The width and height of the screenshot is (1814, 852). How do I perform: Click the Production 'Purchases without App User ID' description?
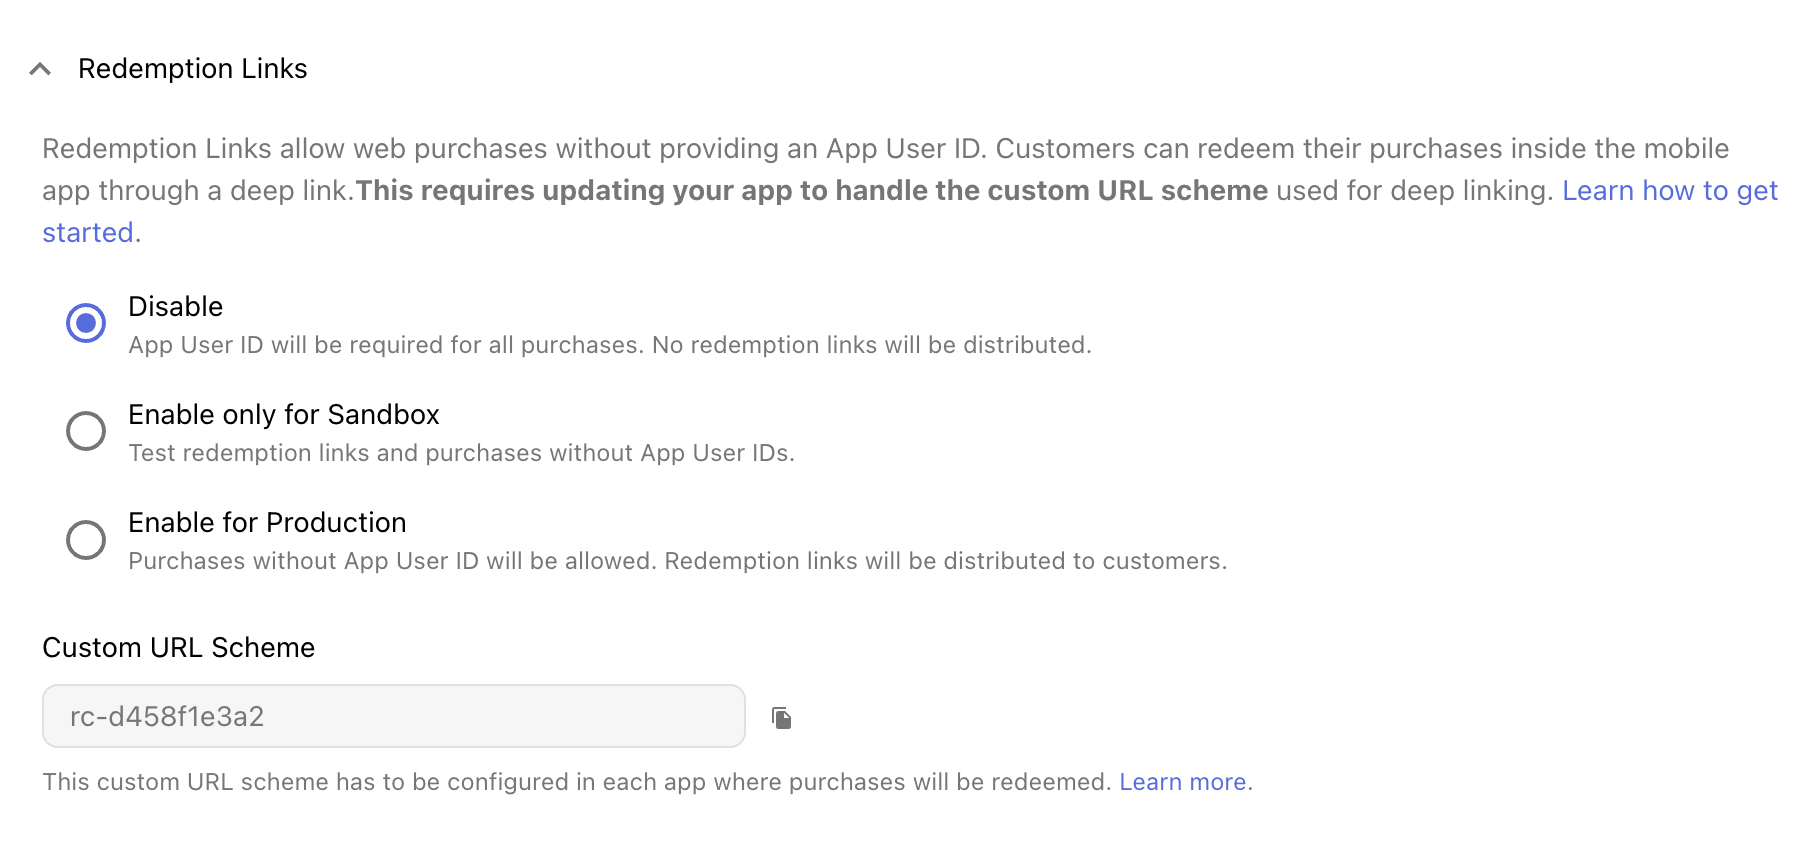pos(677,561)
